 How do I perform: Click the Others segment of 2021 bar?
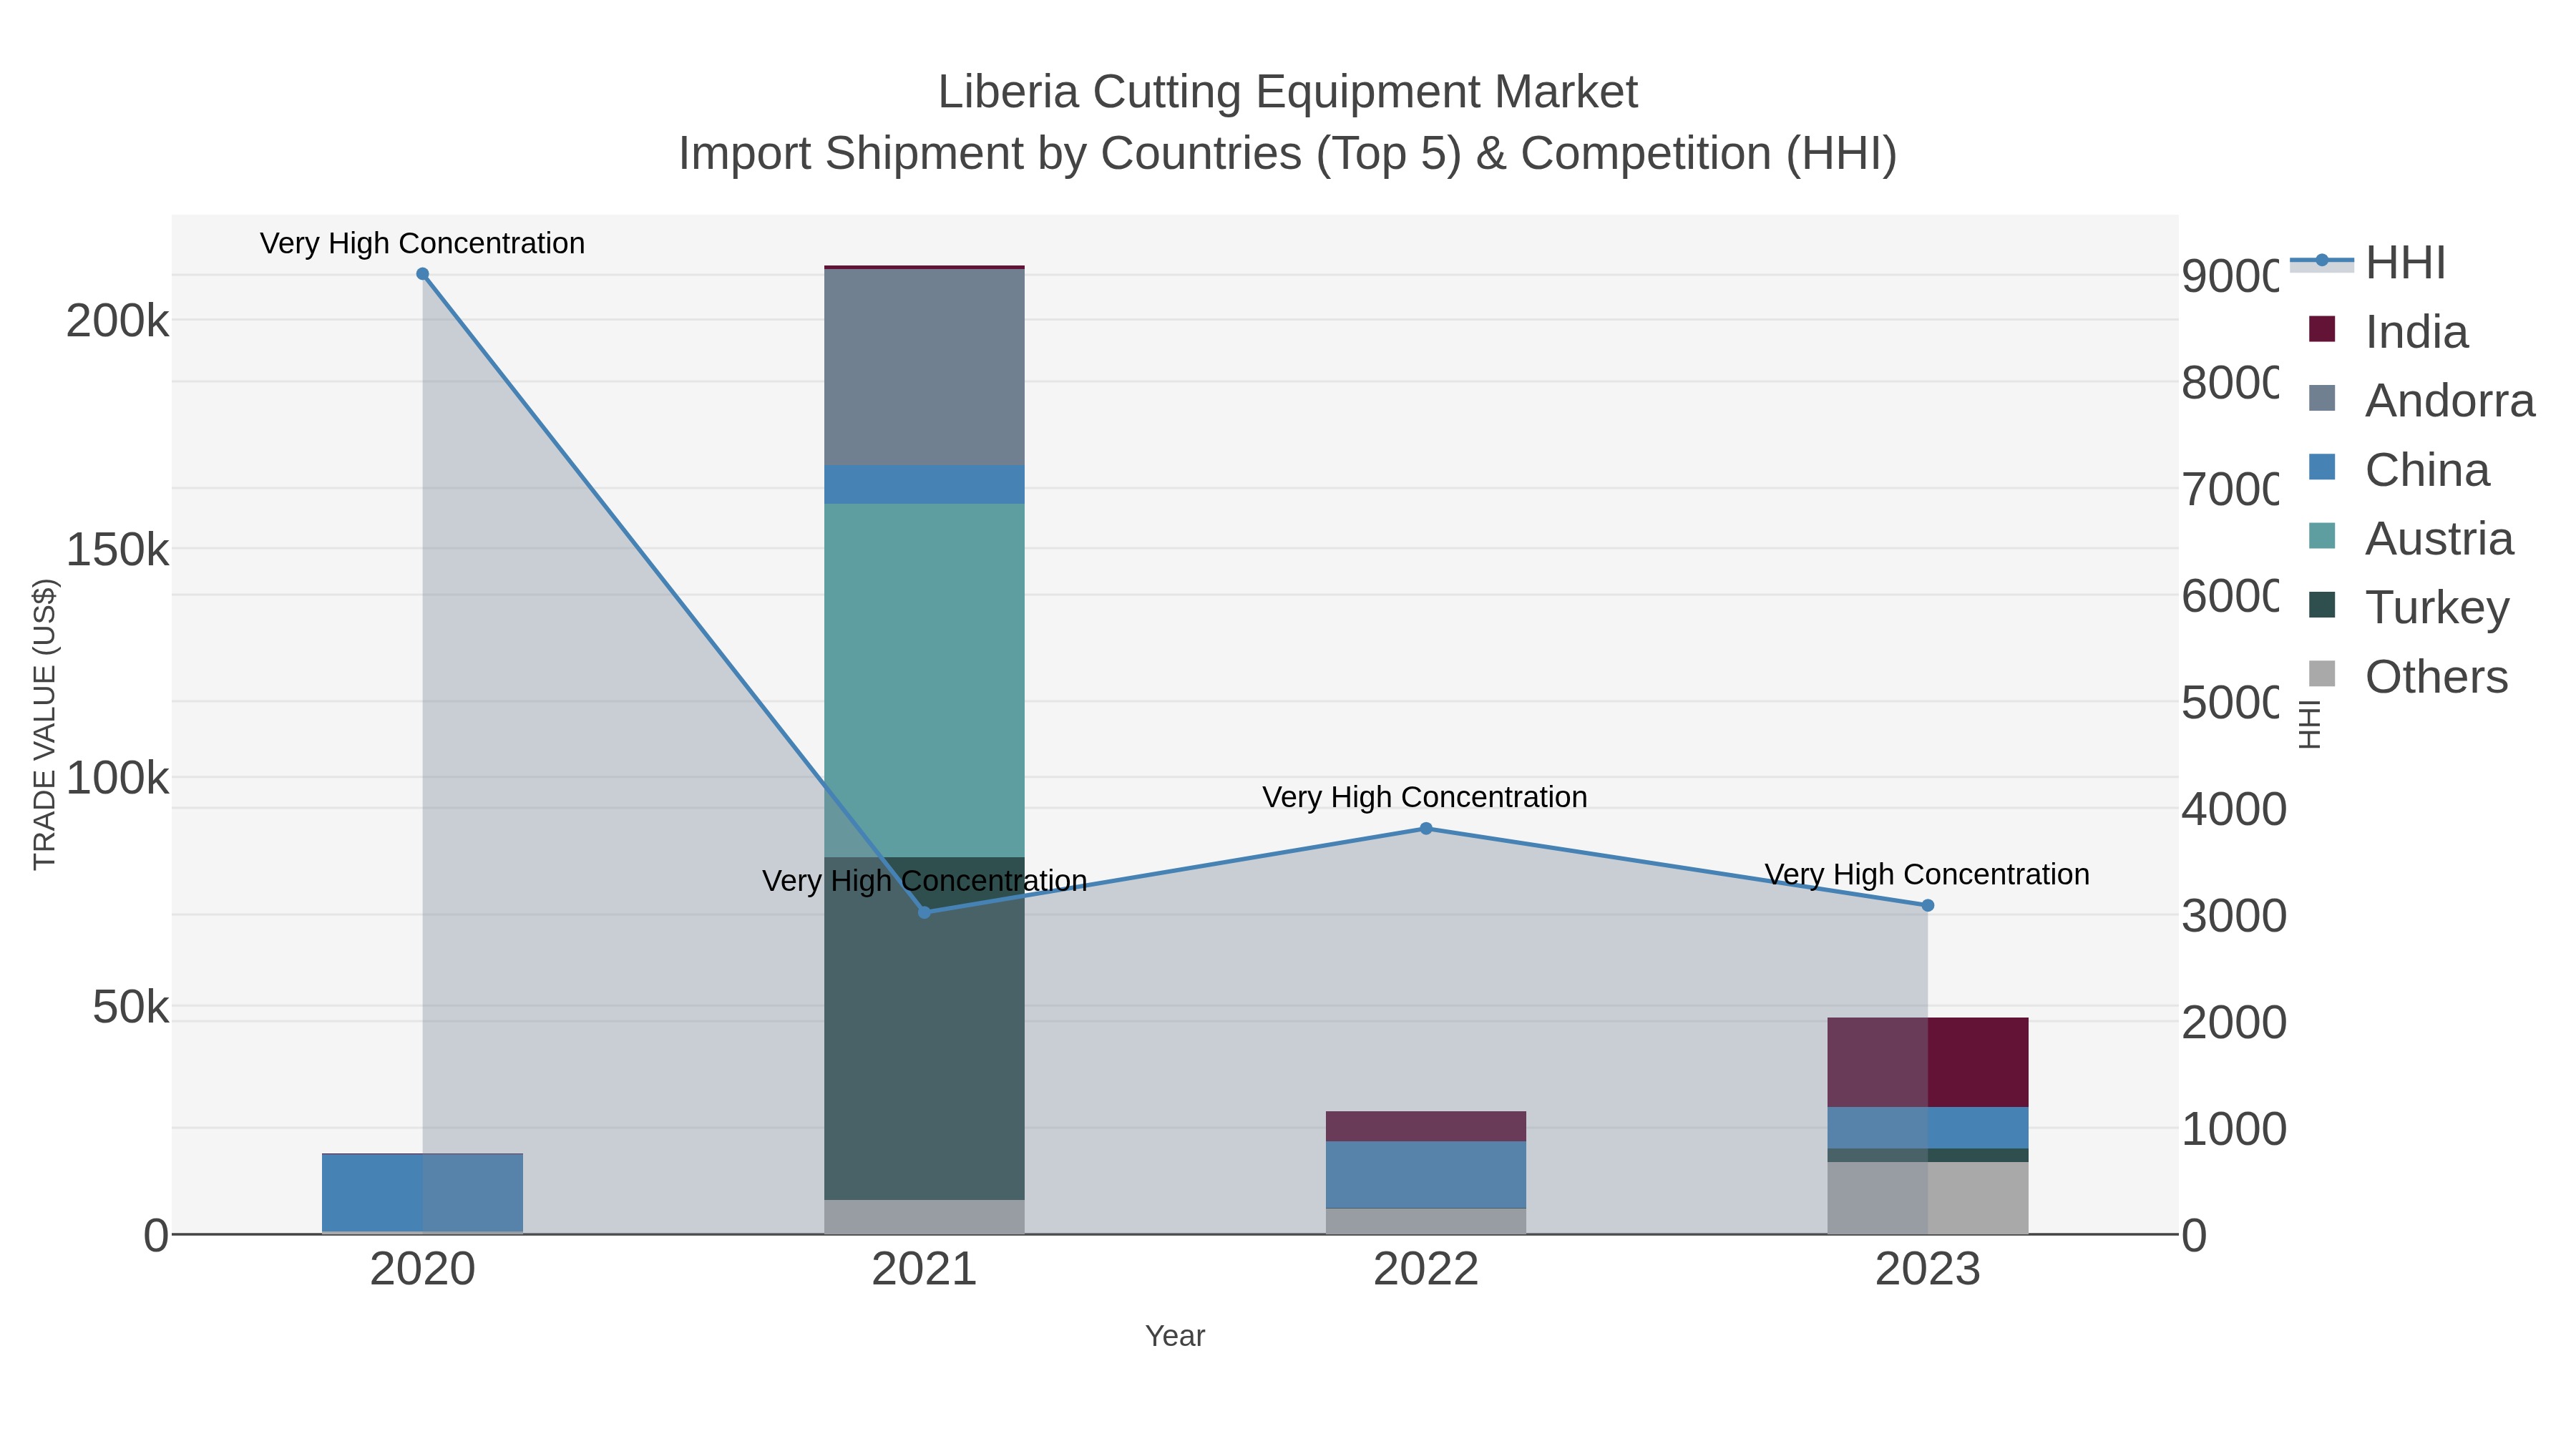coord(924,1217)
